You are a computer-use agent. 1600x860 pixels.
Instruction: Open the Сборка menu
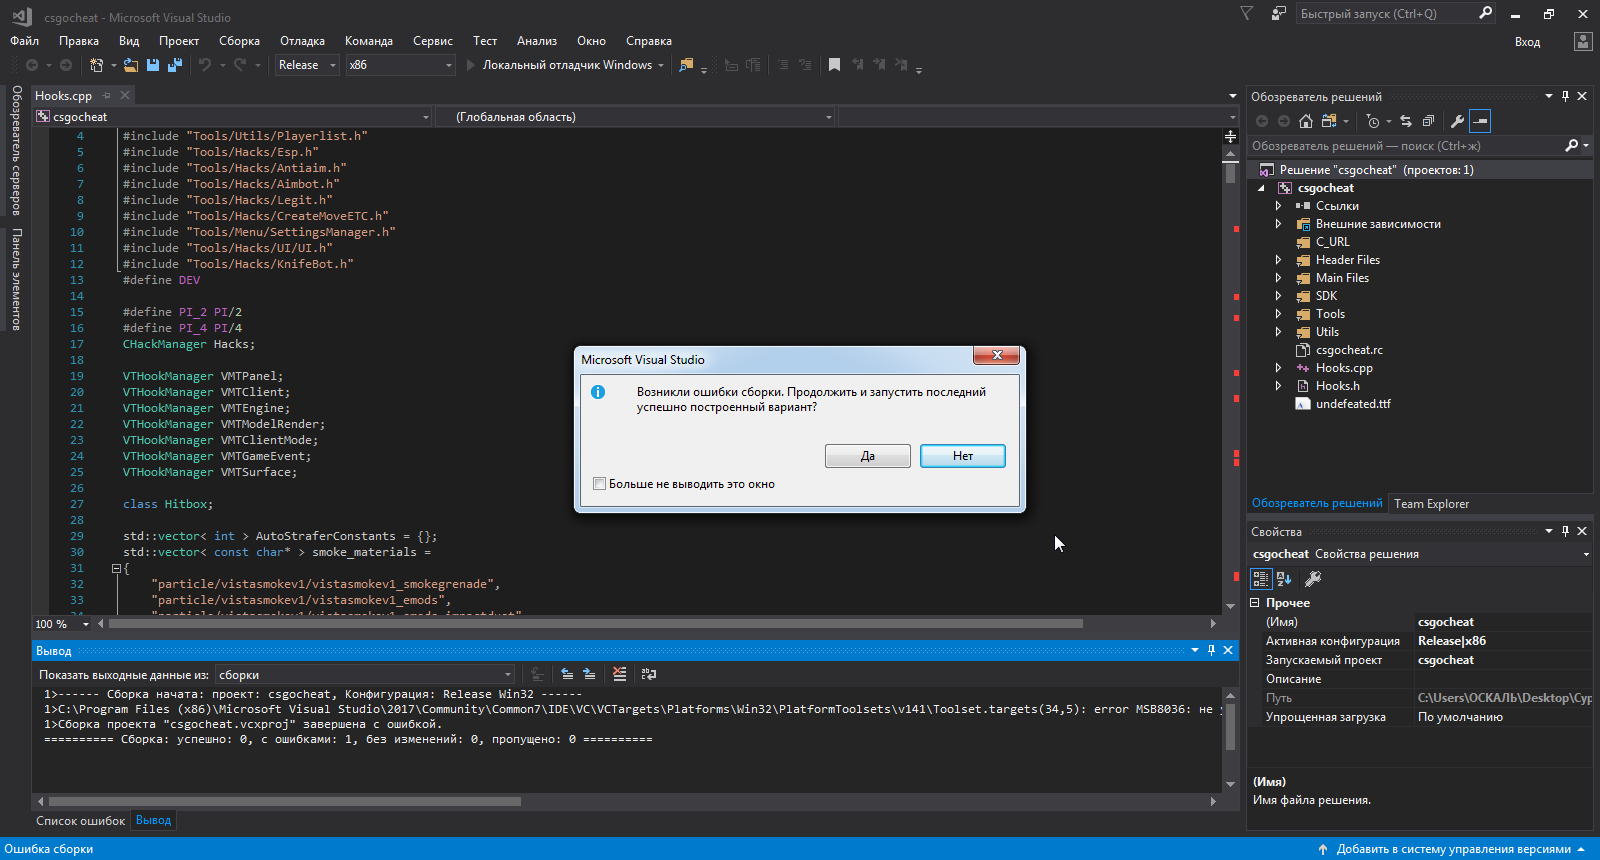pyautogui.click(x=239, y=41)
